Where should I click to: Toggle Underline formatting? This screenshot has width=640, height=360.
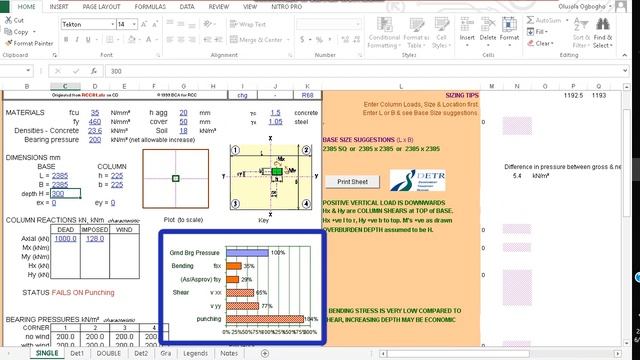pos(88,40)
